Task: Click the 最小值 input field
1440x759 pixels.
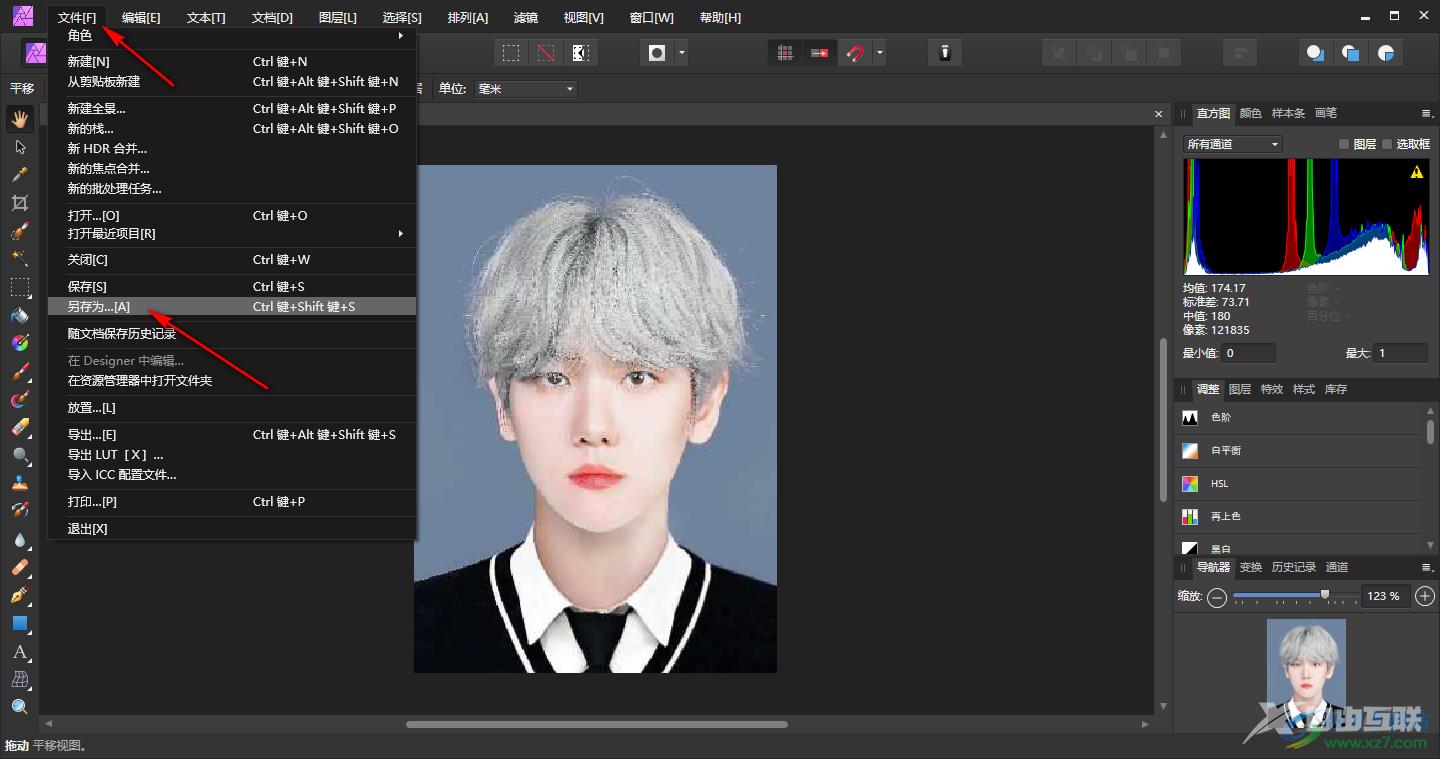Action: coord(1248,353)
